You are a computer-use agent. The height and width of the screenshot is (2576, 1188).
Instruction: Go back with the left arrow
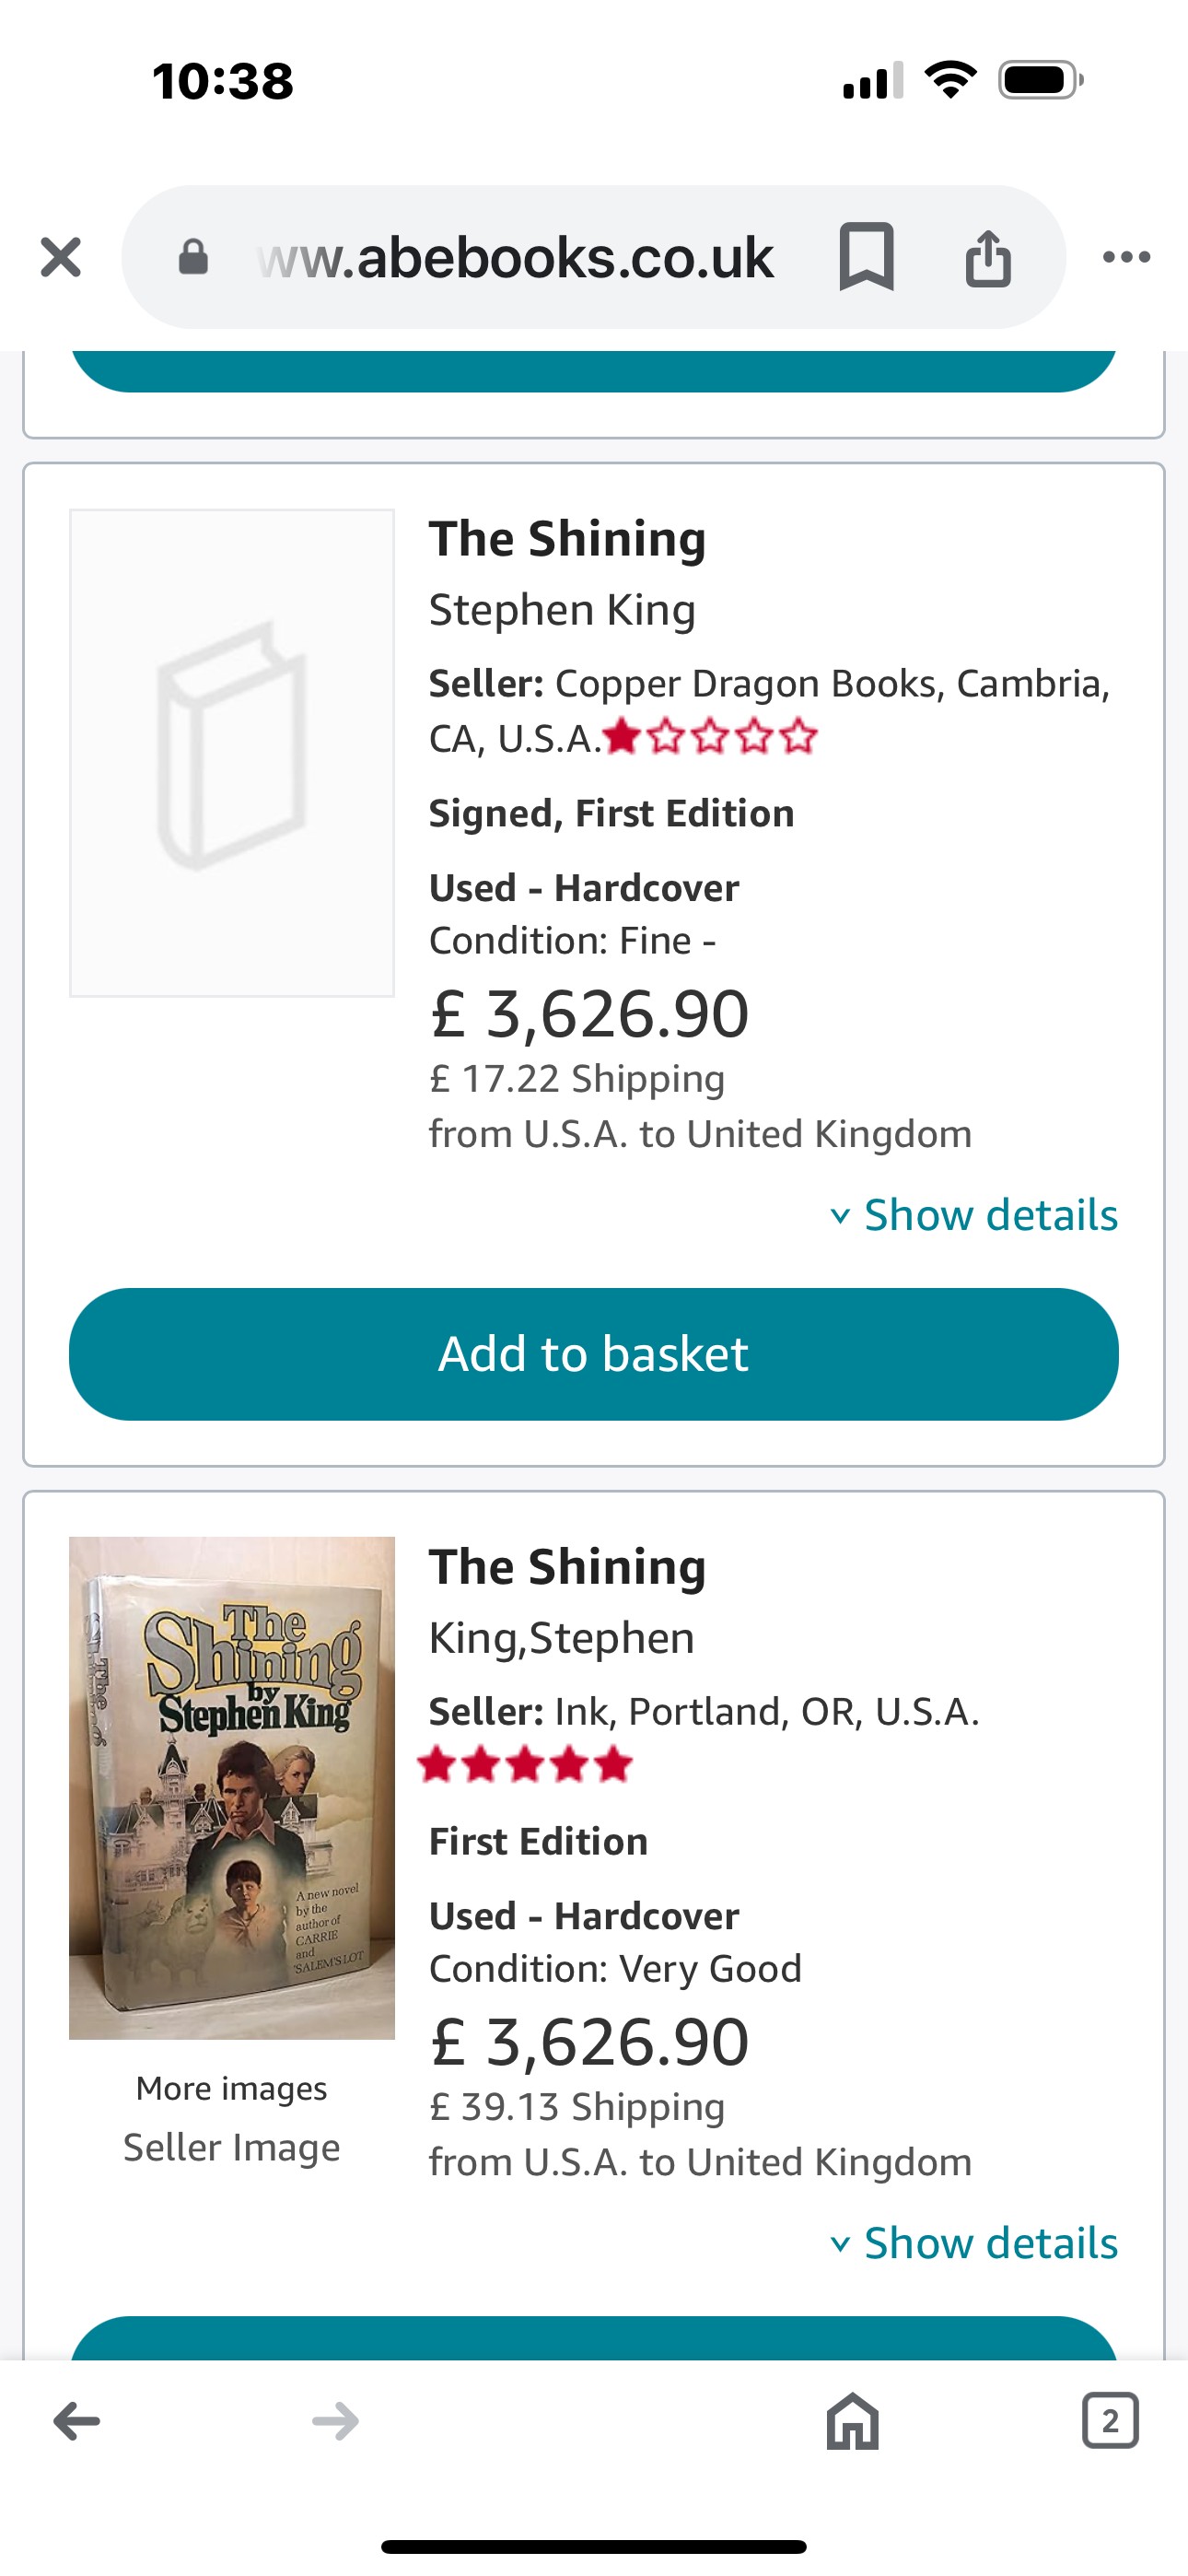(x=77, y=2421)
